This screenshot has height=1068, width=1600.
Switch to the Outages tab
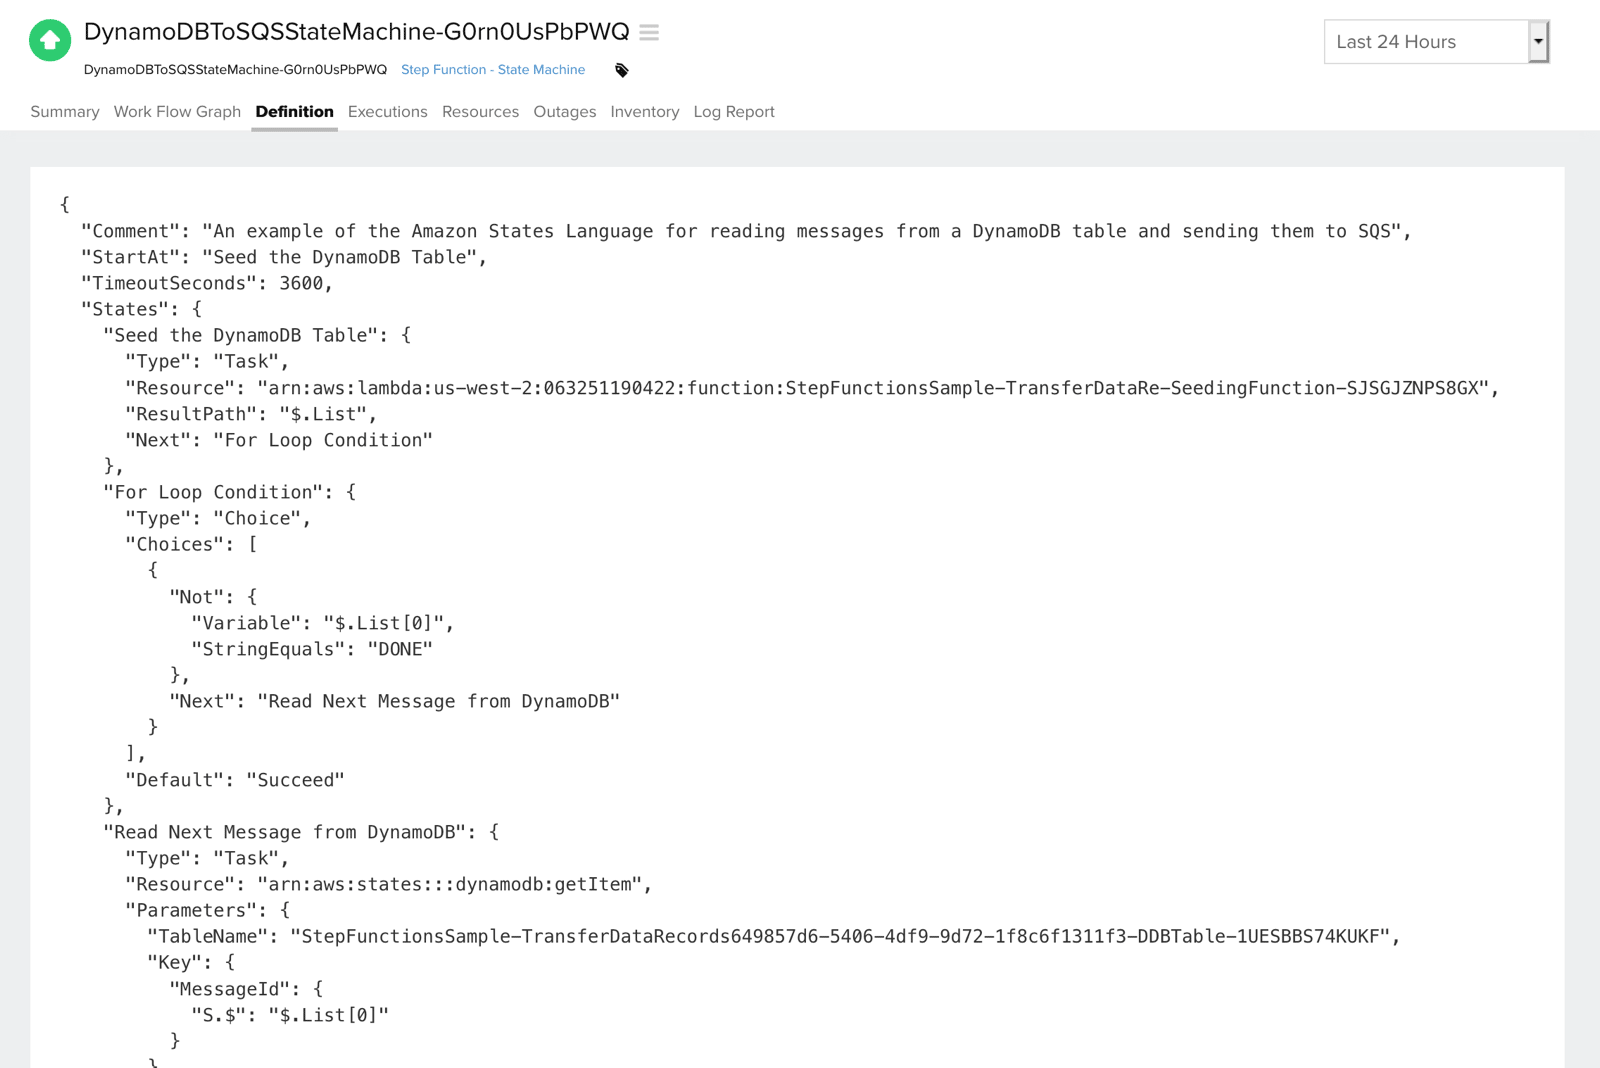[x=564, y=111]
